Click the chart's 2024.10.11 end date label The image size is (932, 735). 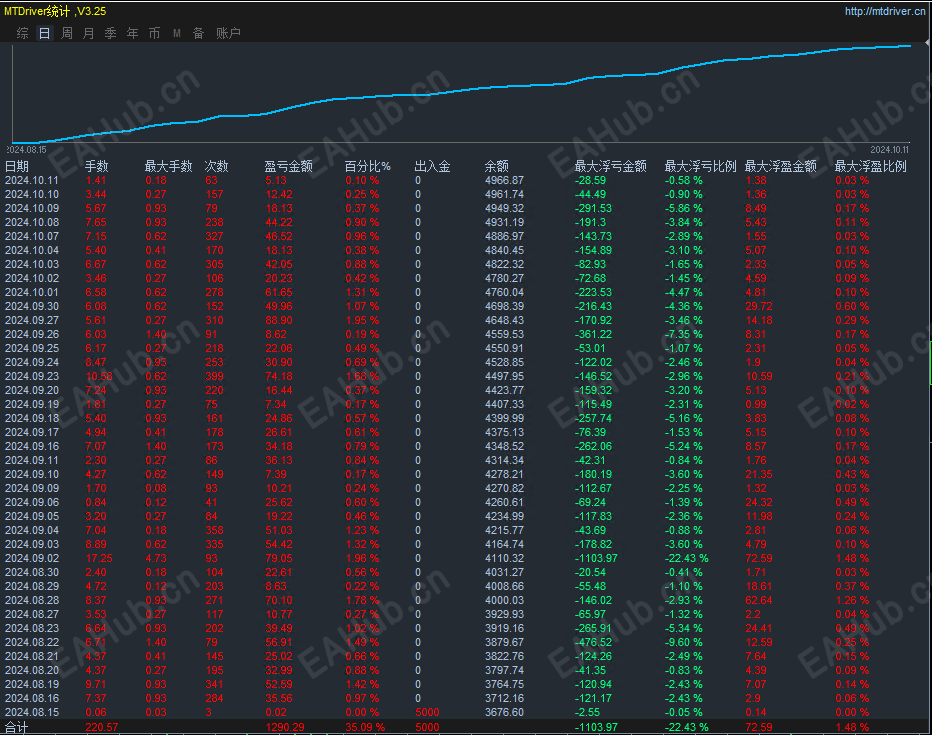pos(890,150)
